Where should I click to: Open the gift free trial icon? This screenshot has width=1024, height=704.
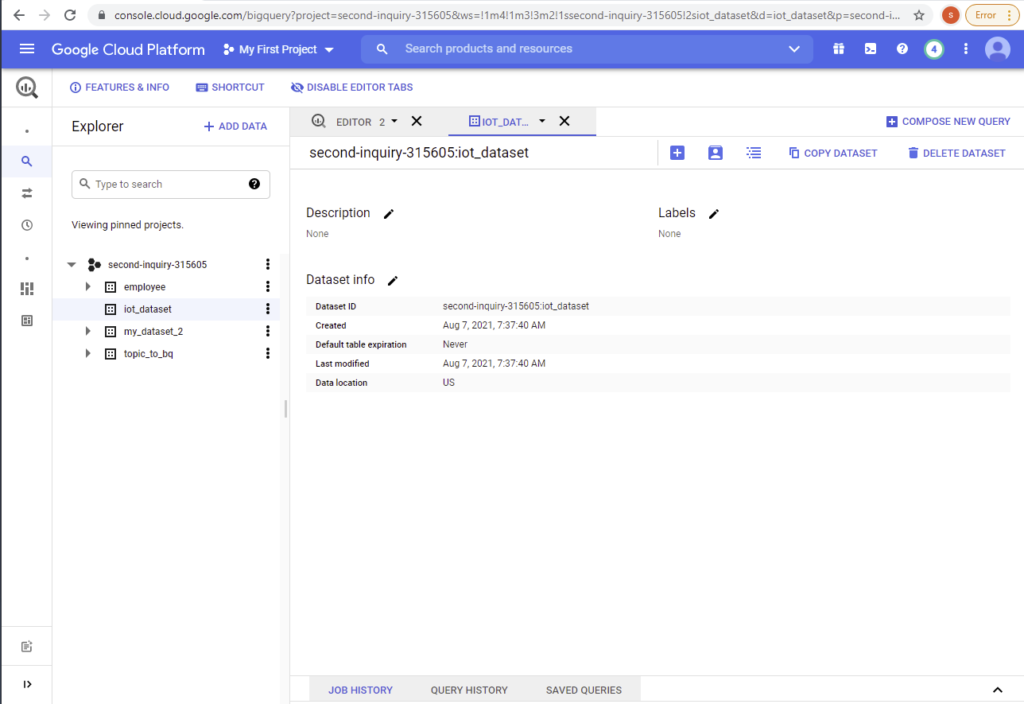coord(839,49)
